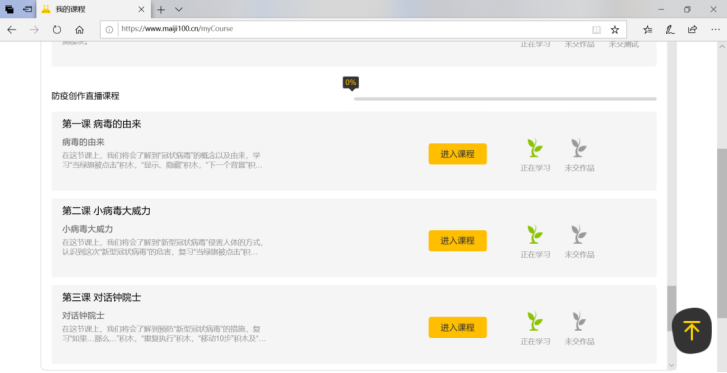This screenshot has width=727, height=373.
Task: Enter course for 第一课 病毒的由来
Action: click(x=458, y=154)
